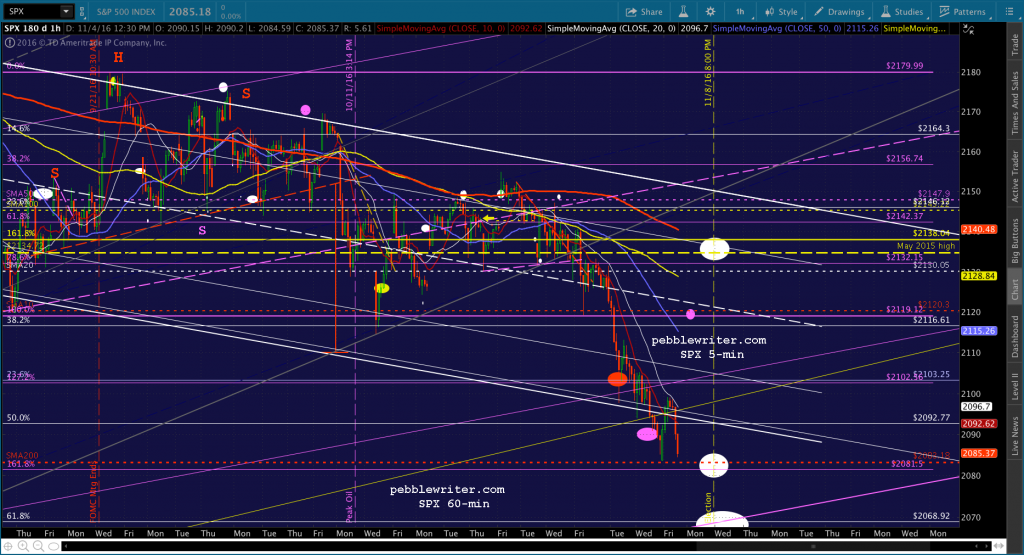Screen dimensions: 1024x555
Task: Open the Trade sidebar tab
Action: [1016, 43]
